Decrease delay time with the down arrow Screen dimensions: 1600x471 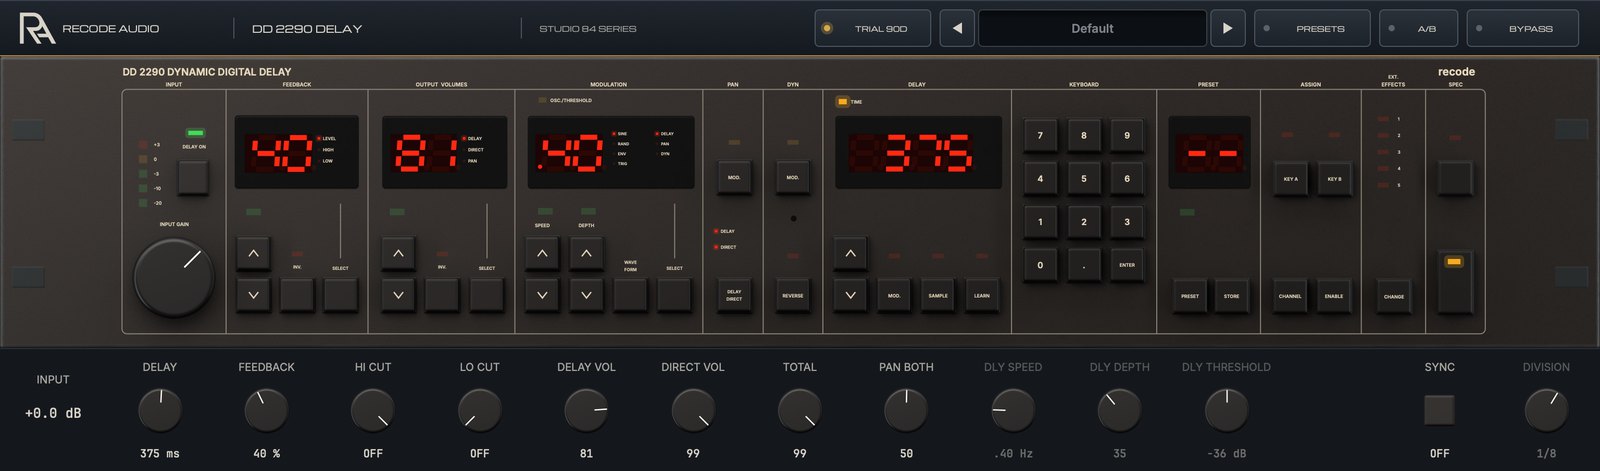pos(850,296)
